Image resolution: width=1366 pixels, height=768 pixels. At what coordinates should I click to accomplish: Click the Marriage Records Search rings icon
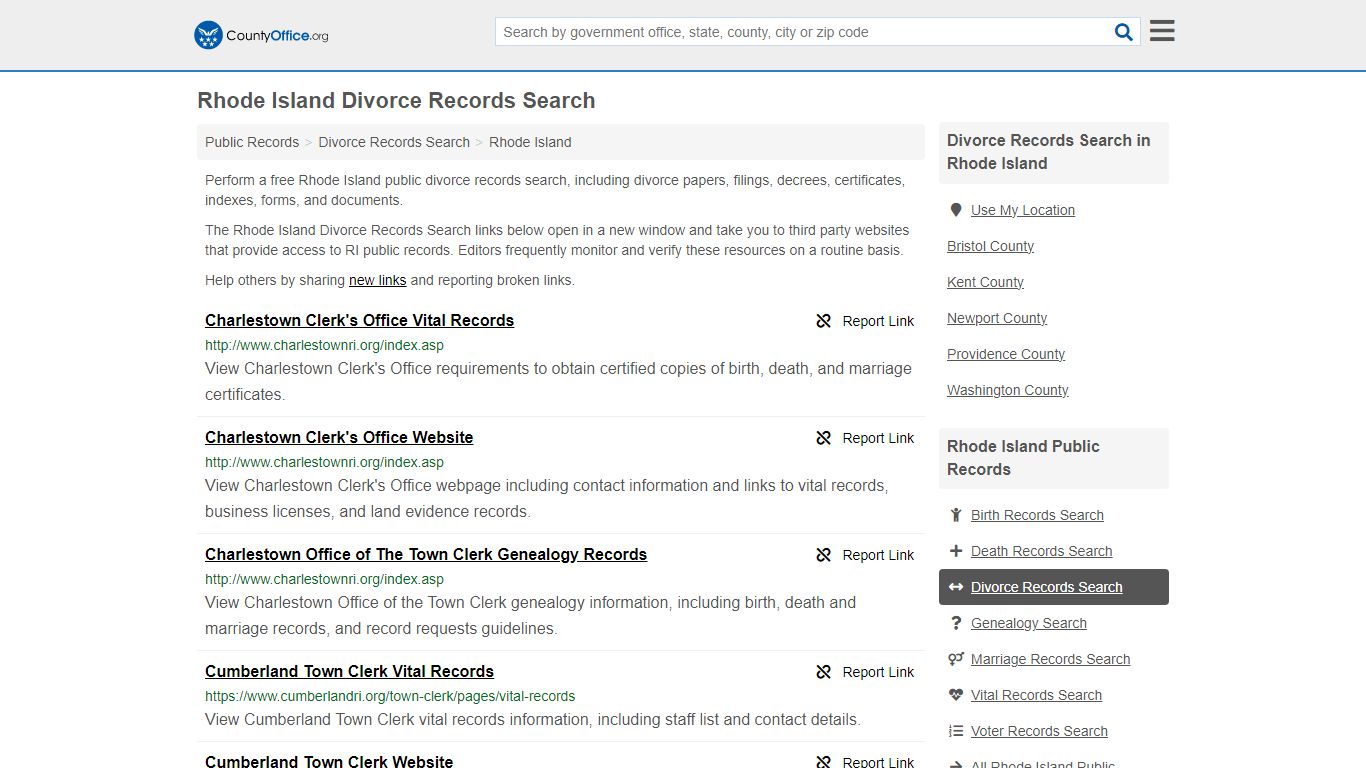pos(956,659)
